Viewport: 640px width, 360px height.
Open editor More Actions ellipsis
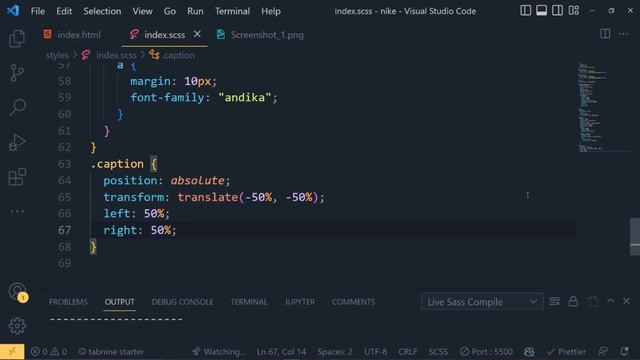click(x=624, y=34)
